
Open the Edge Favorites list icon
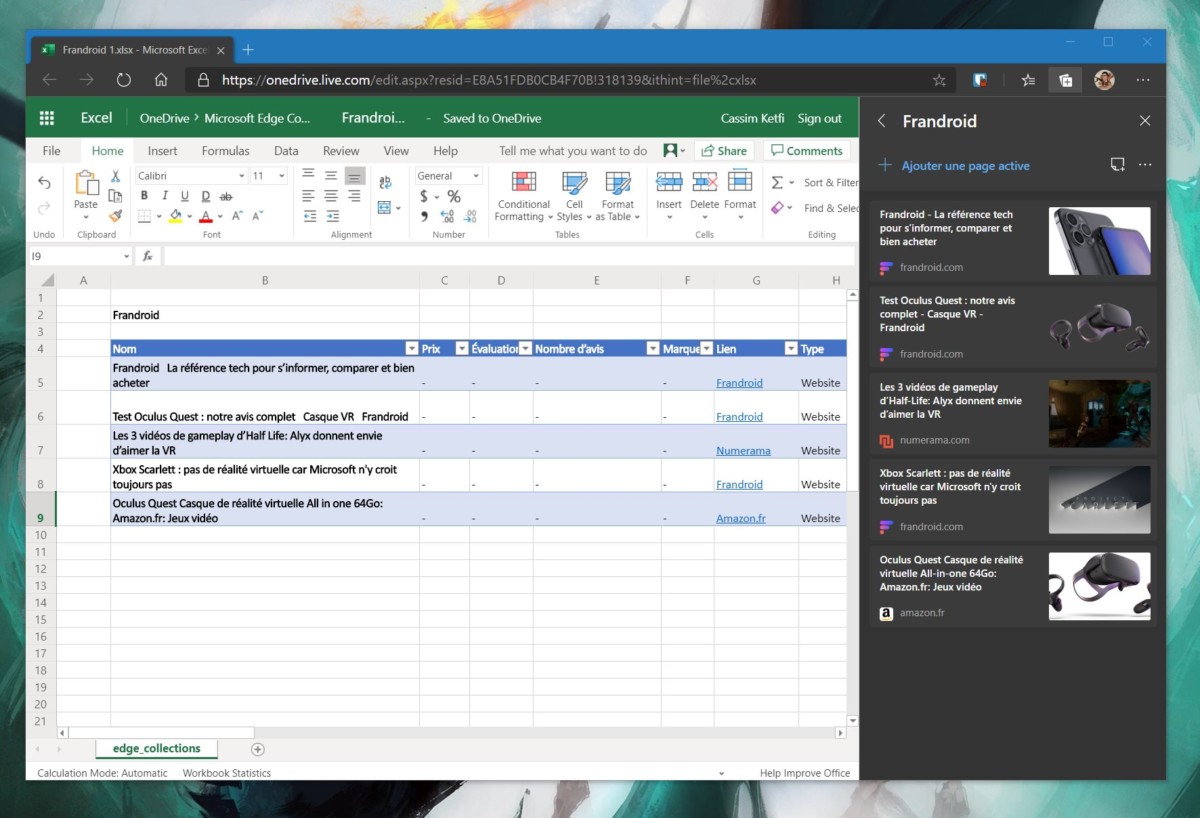[1028, 80]
